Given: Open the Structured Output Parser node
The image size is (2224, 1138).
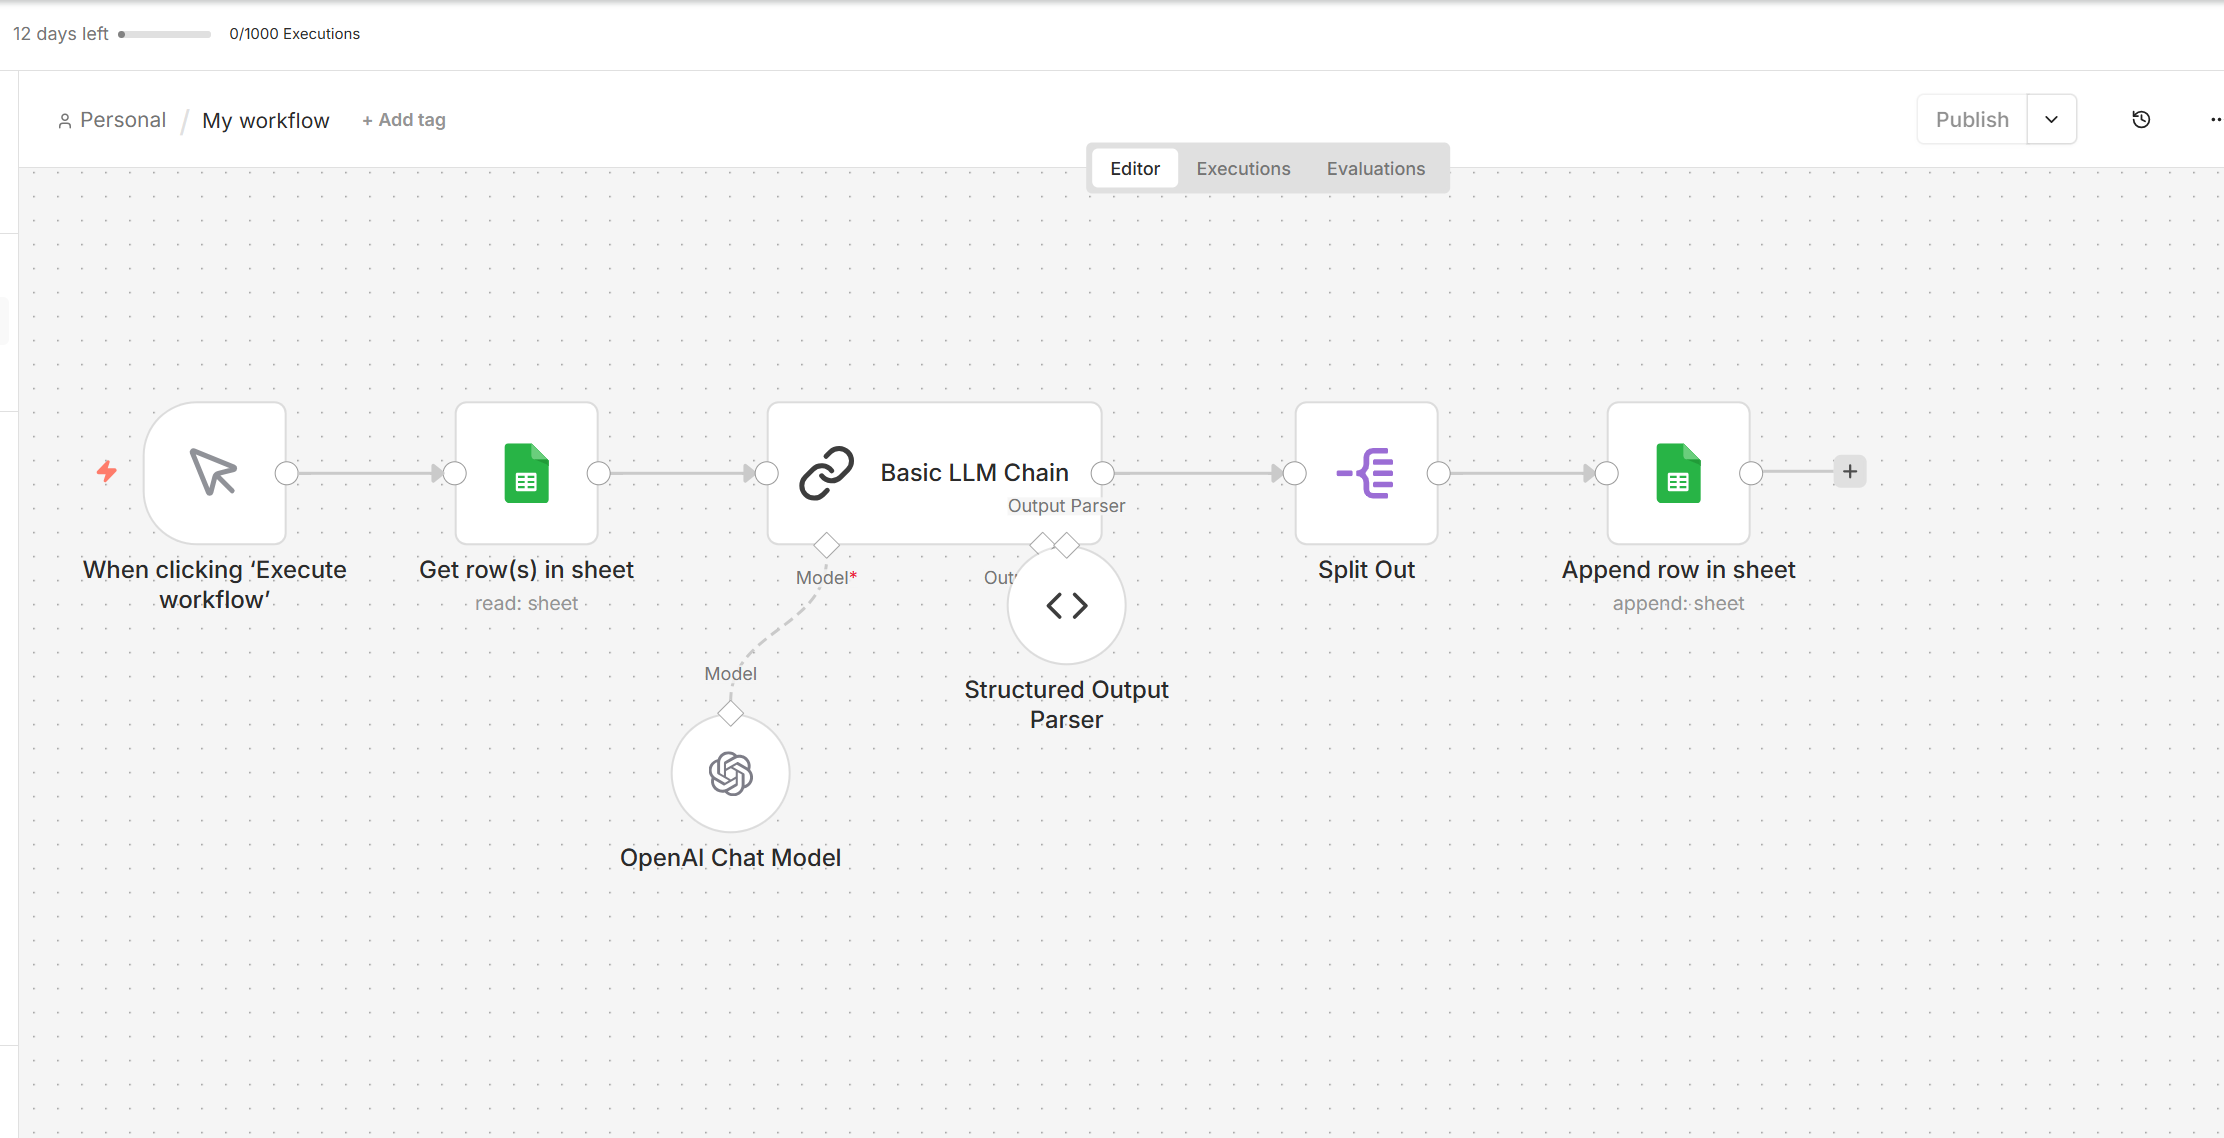Looking at the screenshot, I should (x=1067, y=606).
